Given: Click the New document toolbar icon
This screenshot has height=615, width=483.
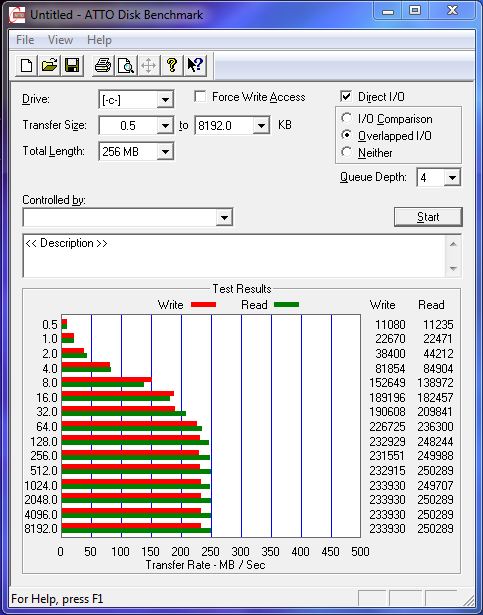Looking at the screenshot, I should pyautogui.click(x=26, y=65).
